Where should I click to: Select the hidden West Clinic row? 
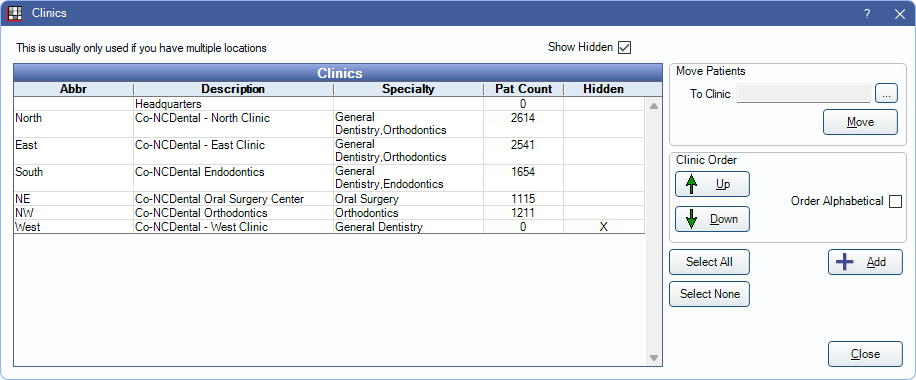click(329, 227)
